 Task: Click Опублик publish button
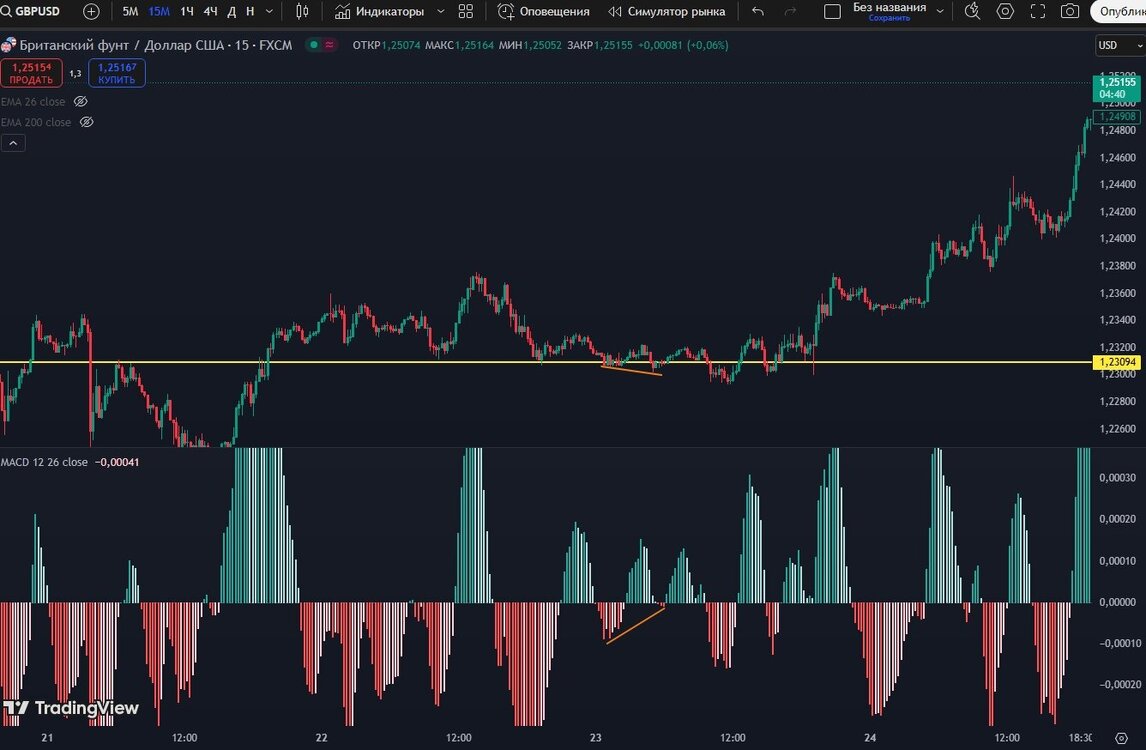pyautogui.click(x=1119, y=12)
